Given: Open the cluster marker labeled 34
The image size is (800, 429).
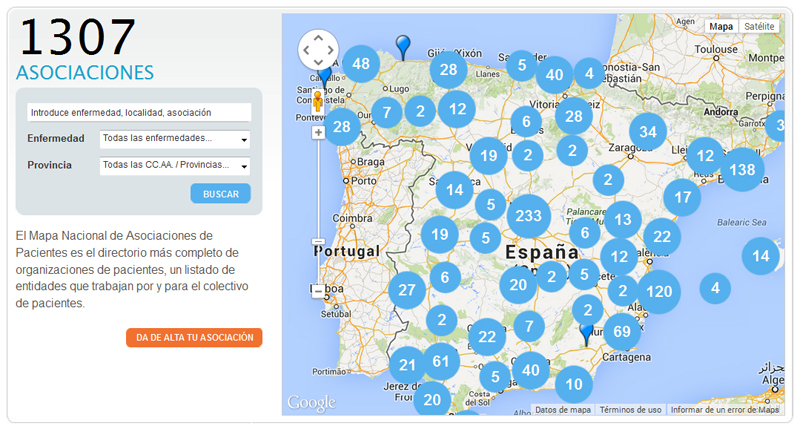Looking at the screenshot, I should coord(648,132).
